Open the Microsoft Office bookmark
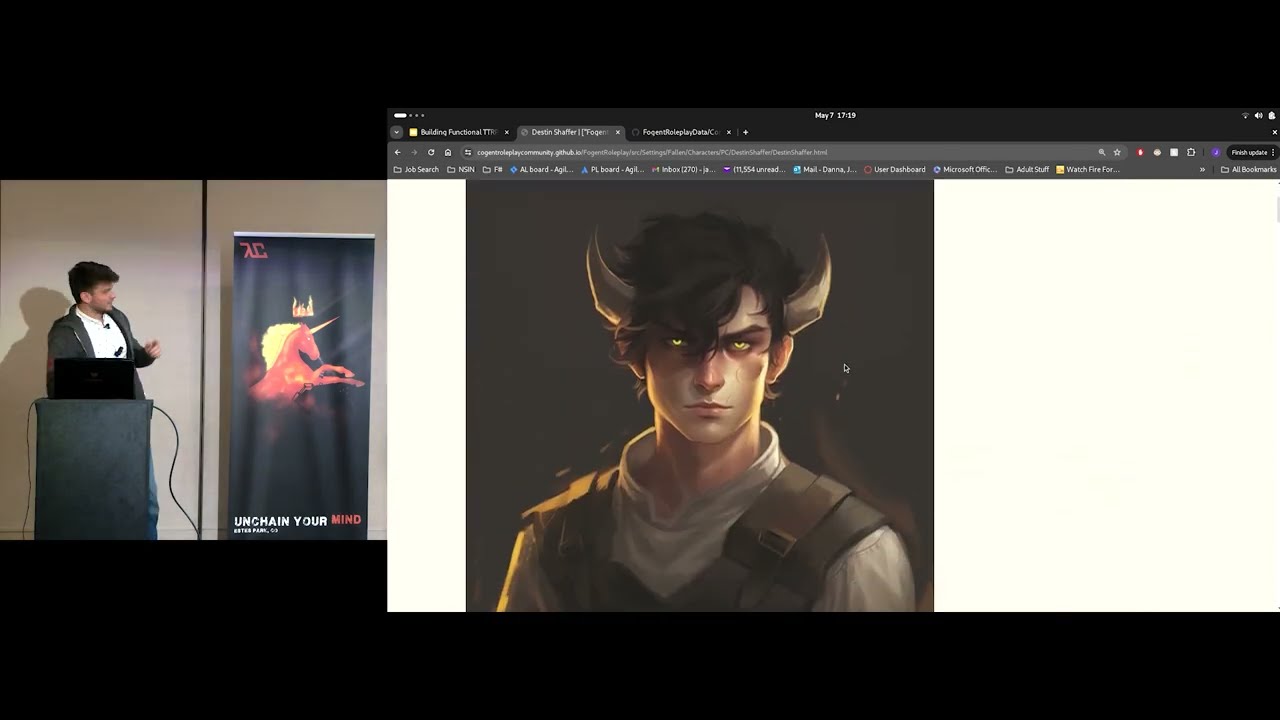The height and width of the screenshot is (720, 1280). [966, 169]
